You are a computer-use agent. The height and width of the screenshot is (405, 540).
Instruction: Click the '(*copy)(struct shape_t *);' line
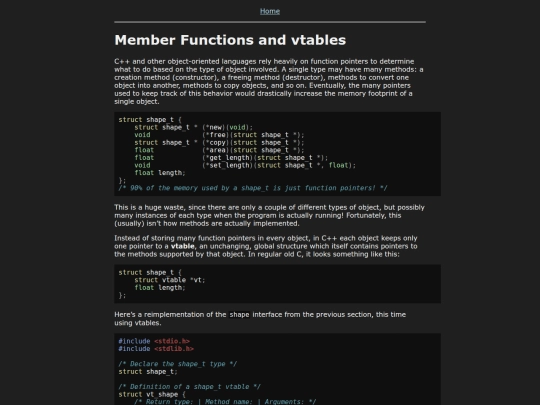pyautogui.click(x=219, y=143)
